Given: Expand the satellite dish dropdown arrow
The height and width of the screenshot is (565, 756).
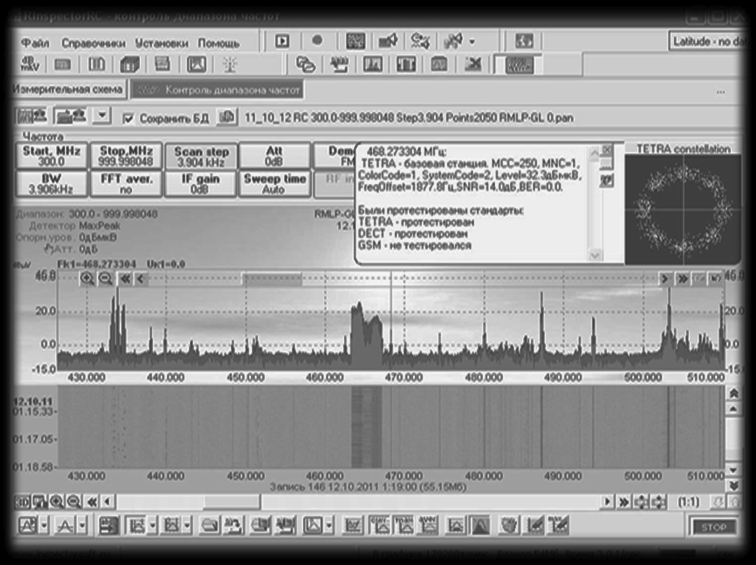Looking at the screenshot, I should point(472,42).
